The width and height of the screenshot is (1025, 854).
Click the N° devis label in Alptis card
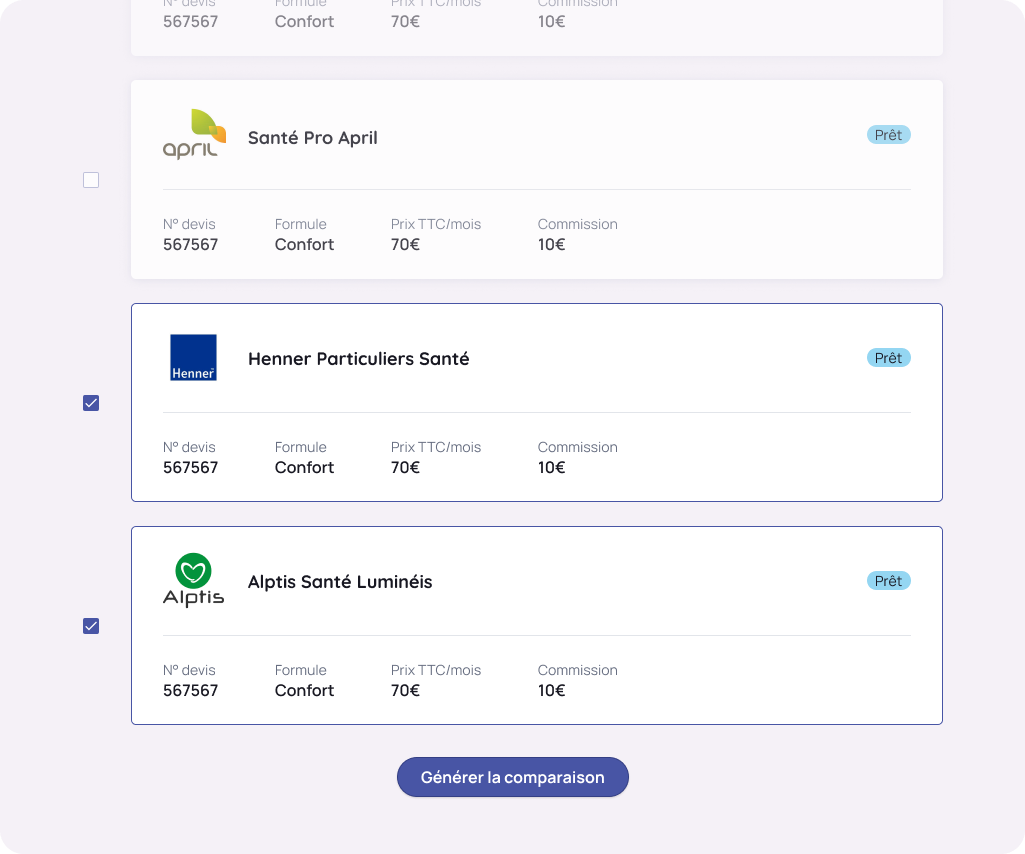click(x=189, y=670)
